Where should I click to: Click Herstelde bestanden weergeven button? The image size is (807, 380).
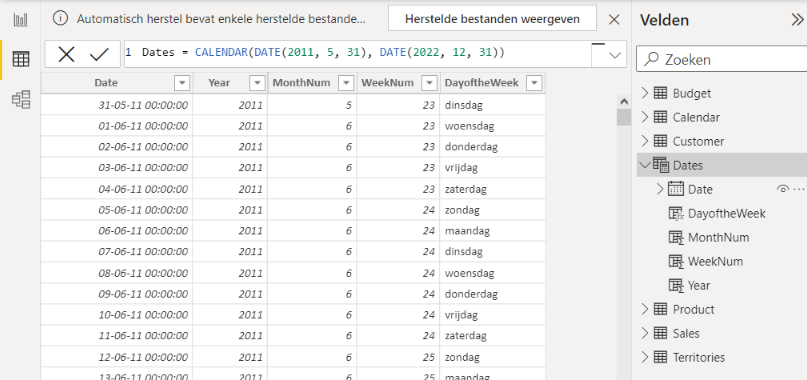(492, 19)
